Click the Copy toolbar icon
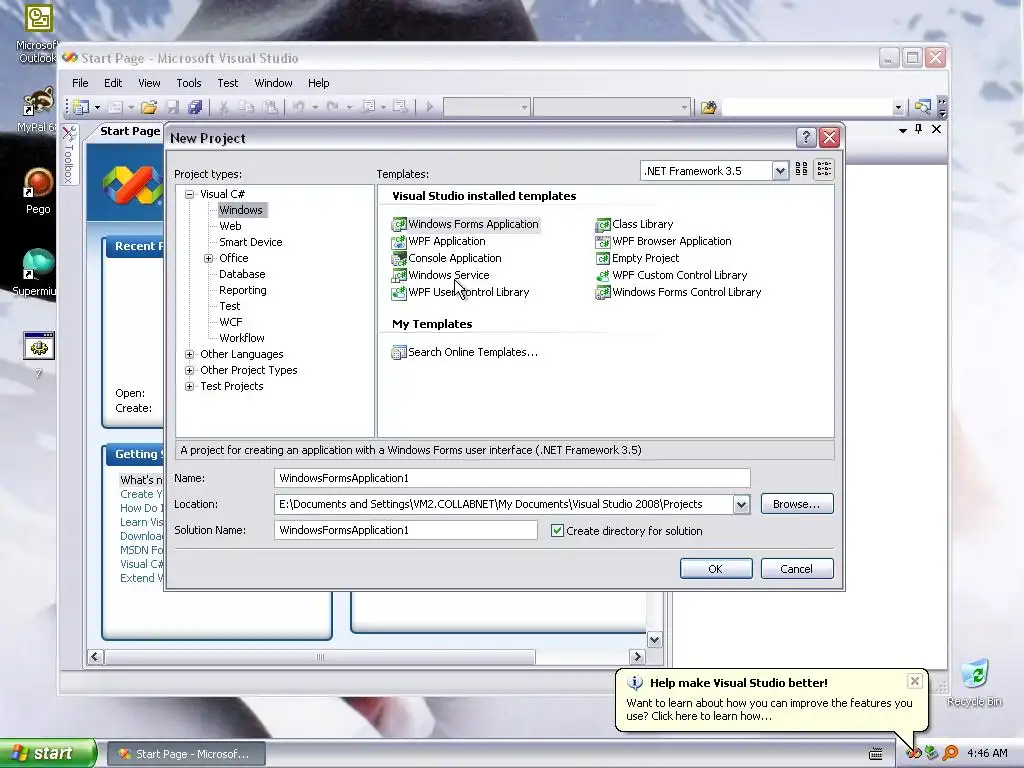 [246, 106]
